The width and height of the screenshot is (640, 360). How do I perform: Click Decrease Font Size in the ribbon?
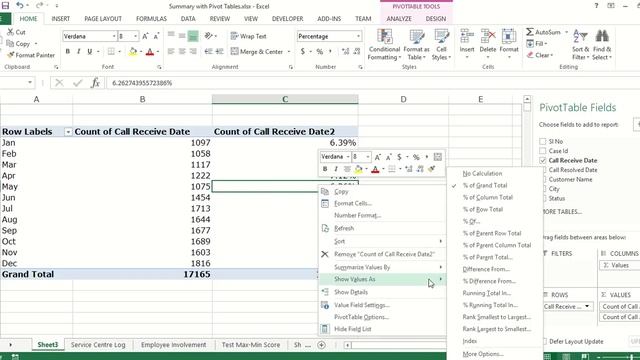[156, 36]
